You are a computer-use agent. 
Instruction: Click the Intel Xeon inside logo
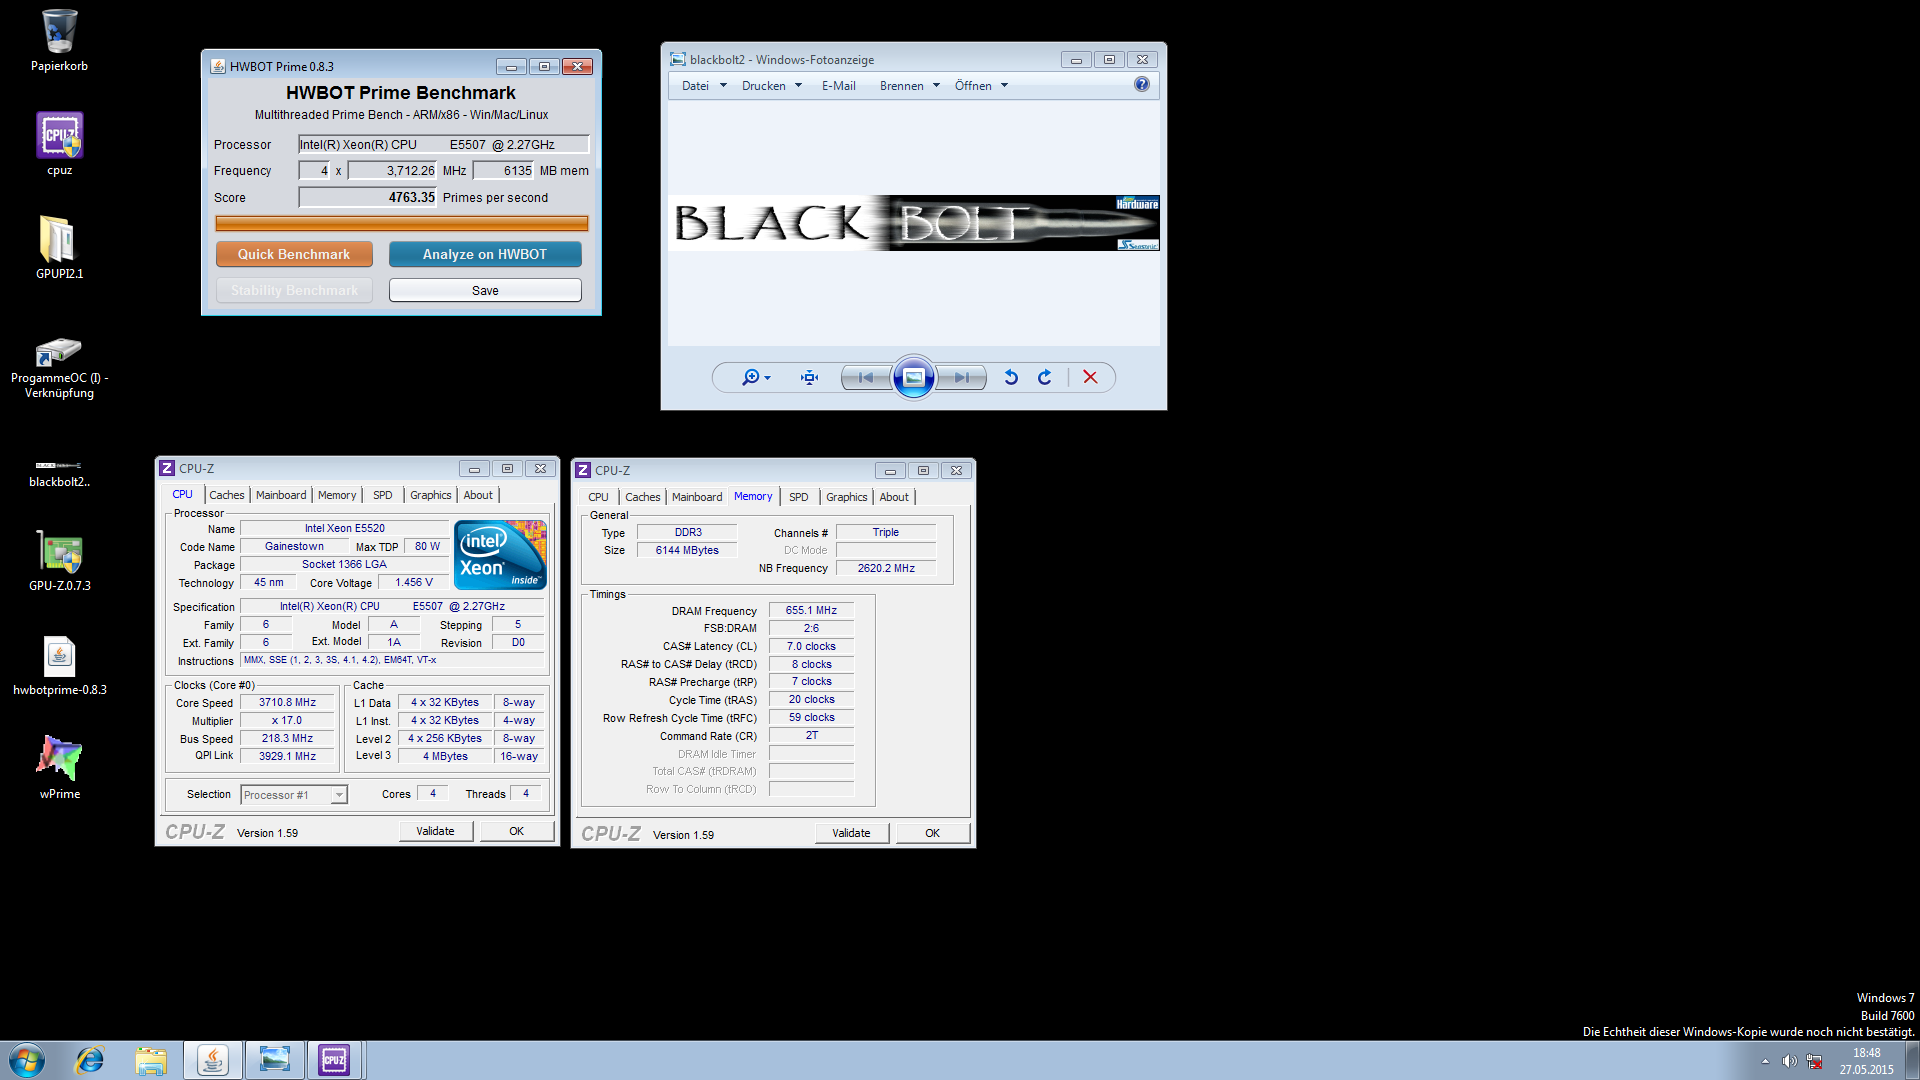pos(500,554)
